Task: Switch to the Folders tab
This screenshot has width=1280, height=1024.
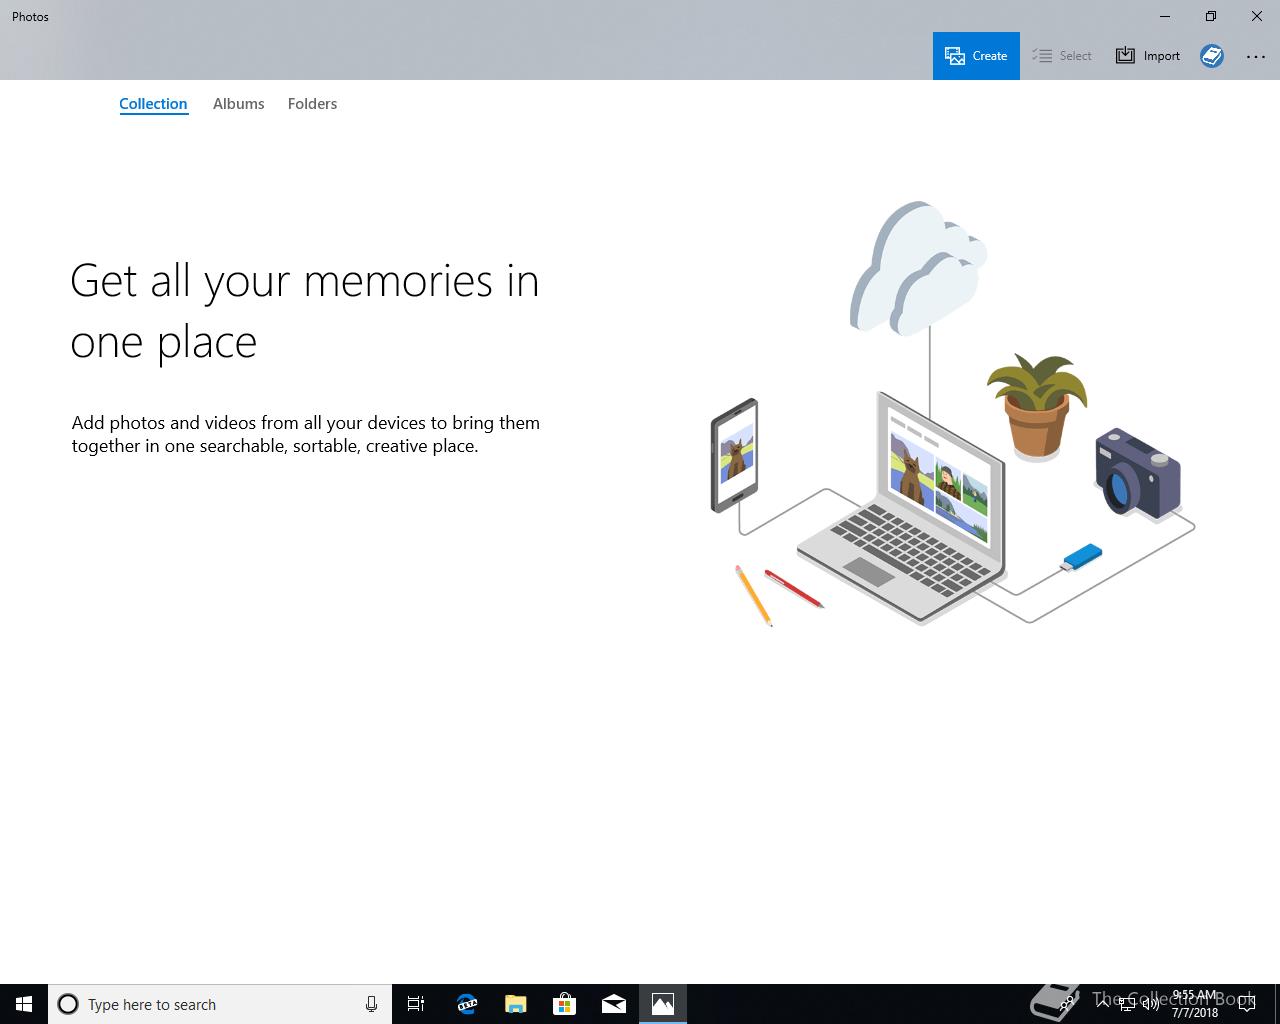Action: tap(312, 104)
